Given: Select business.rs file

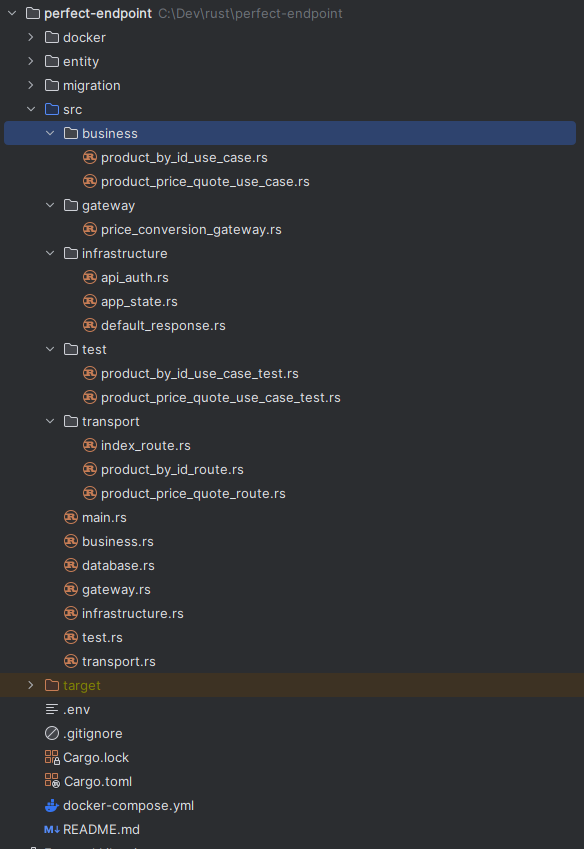Looking at the screenshot, I should pos(118,541).
